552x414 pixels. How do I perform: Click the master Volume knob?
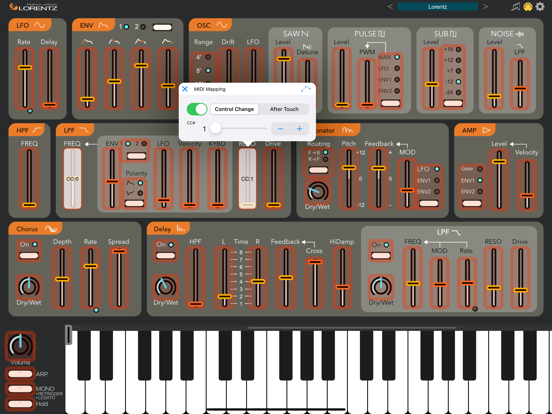coord(20,345)
